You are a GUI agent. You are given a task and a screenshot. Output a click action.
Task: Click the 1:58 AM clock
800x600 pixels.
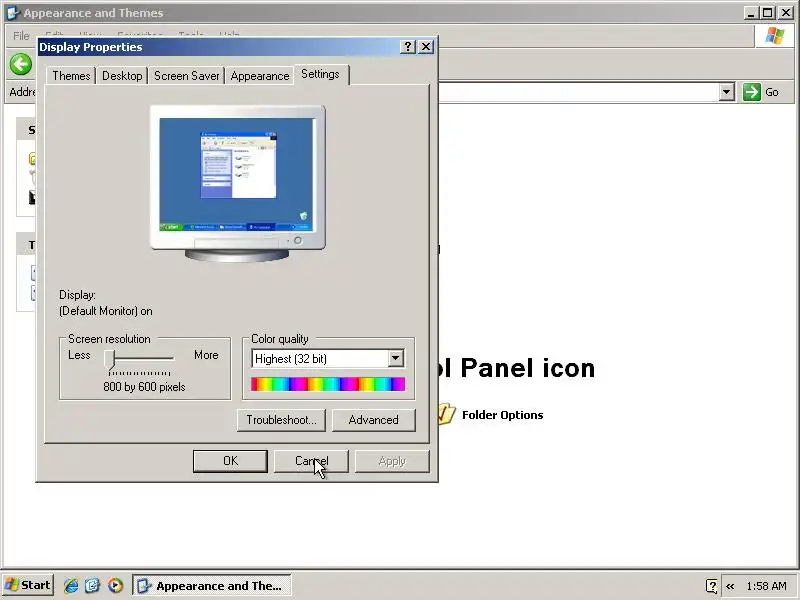click(766, 586)
